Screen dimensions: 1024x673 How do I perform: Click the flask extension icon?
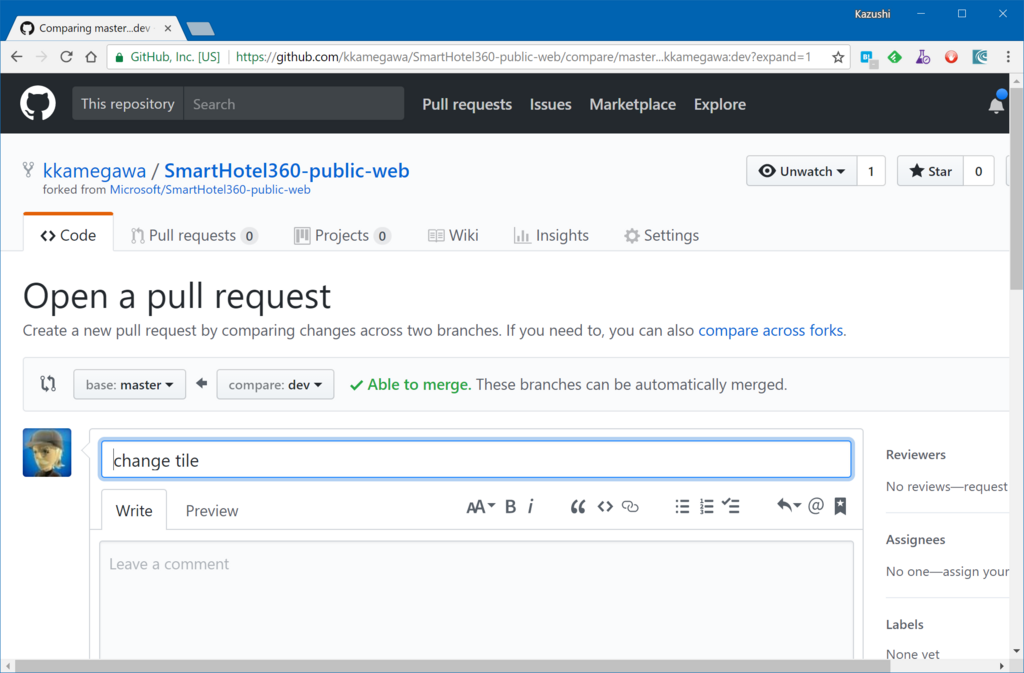coord(923,57)
